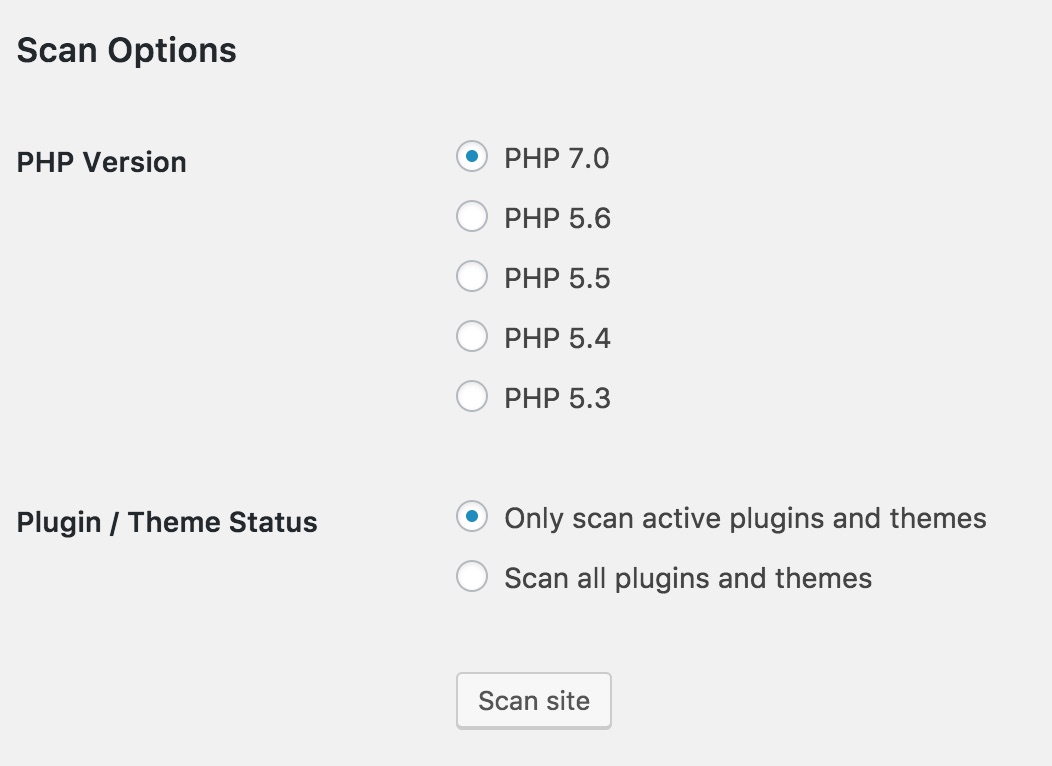Pick the oldest PHP version option
1052x766 pixels.
[x=471, y=397]
